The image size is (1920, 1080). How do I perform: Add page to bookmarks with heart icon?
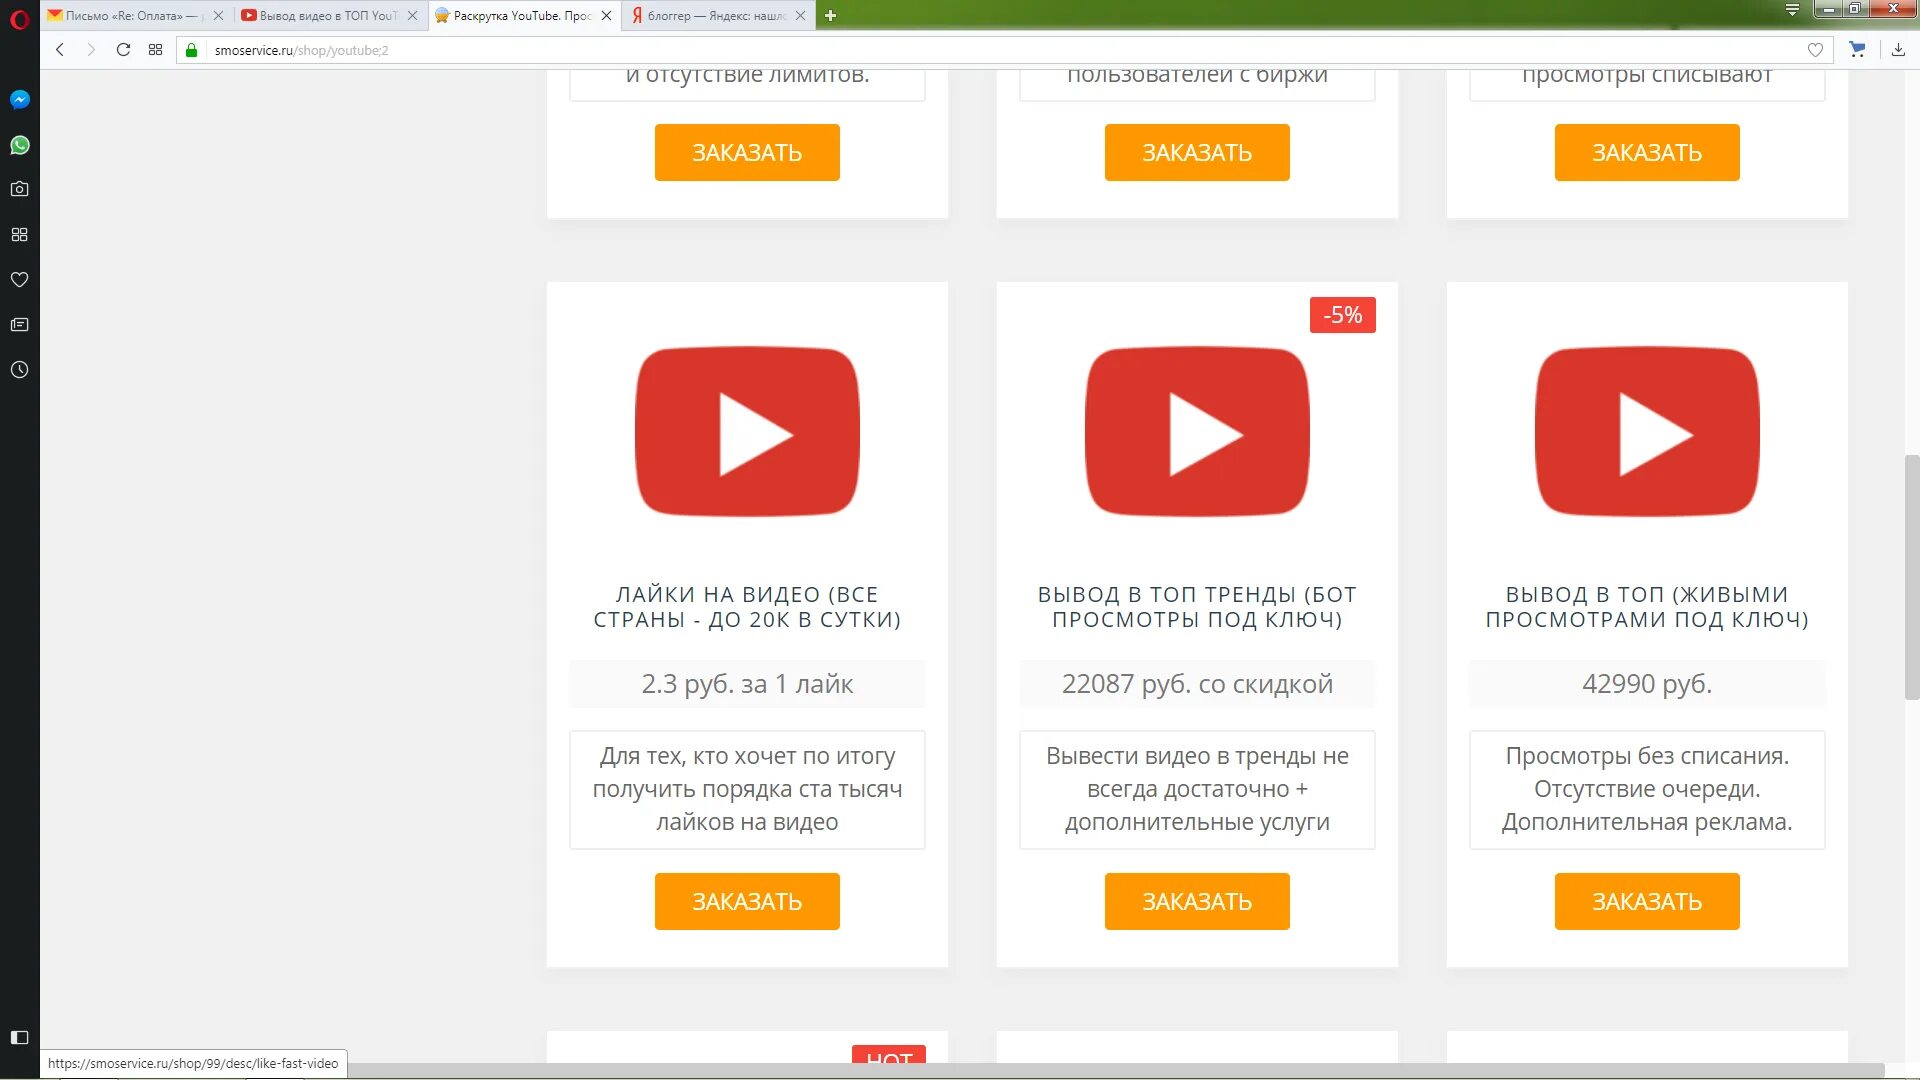pos(1815,50)
